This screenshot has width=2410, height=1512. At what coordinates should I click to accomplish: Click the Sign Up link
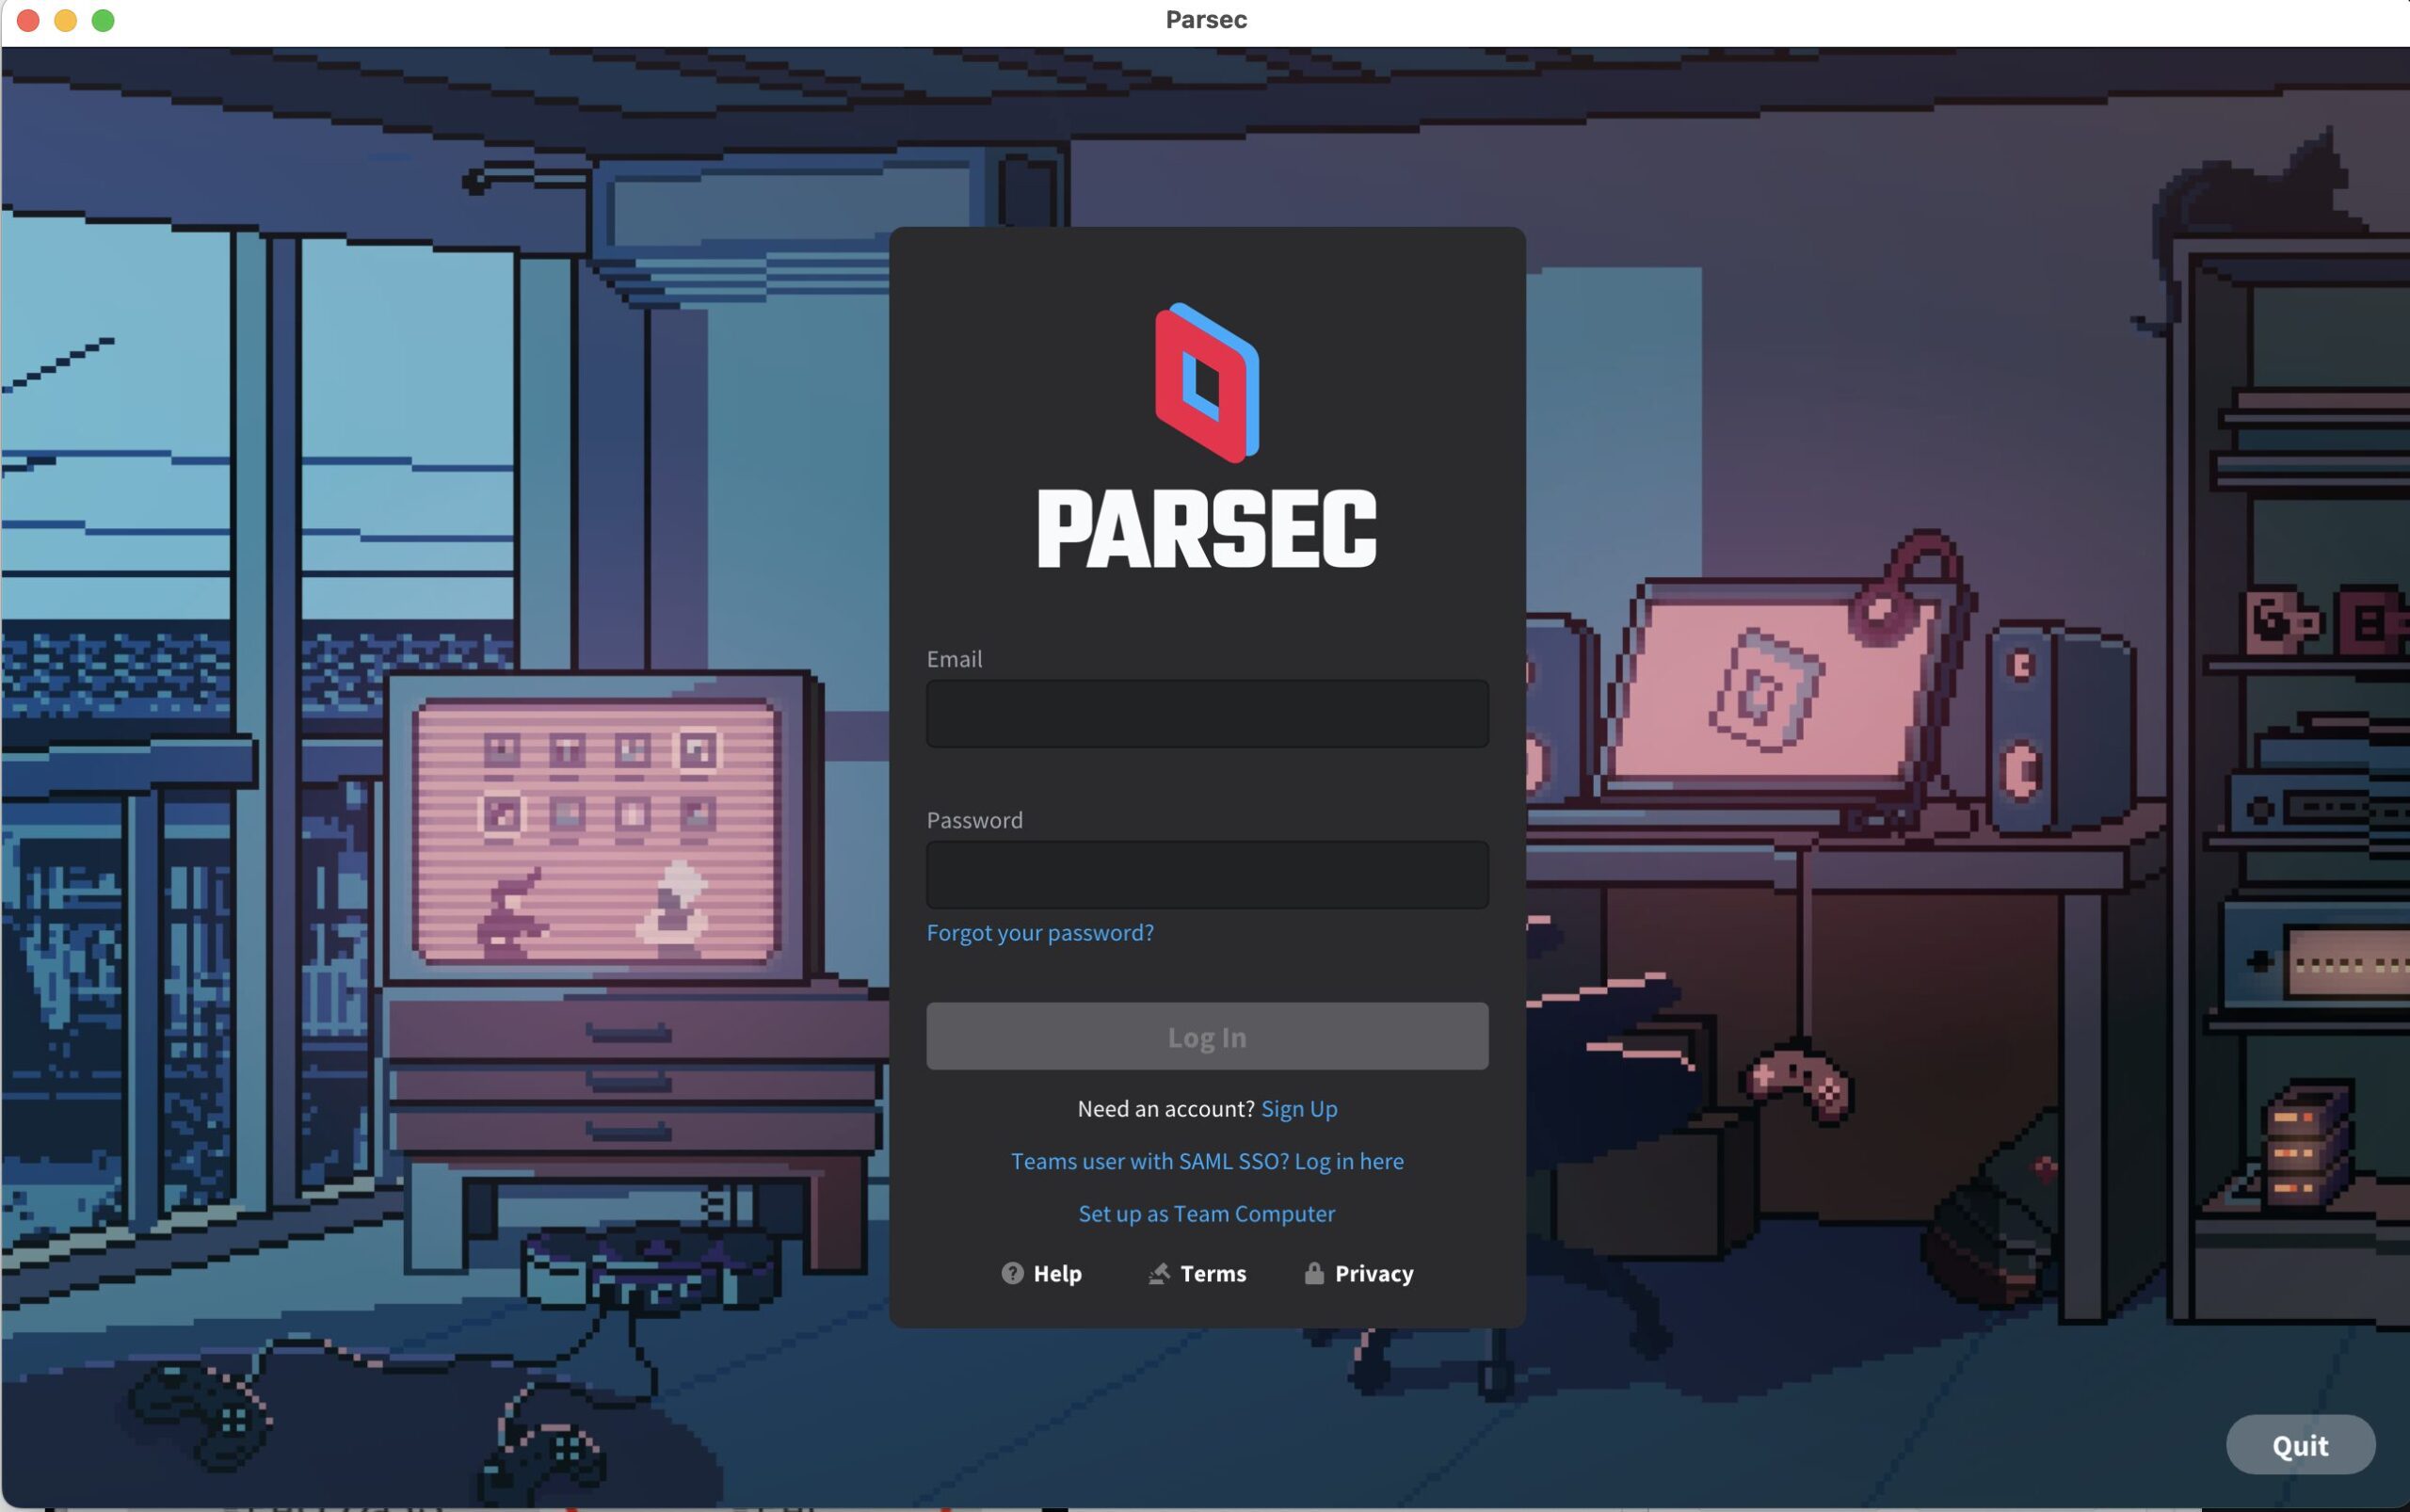(x=1298, y=1109)
